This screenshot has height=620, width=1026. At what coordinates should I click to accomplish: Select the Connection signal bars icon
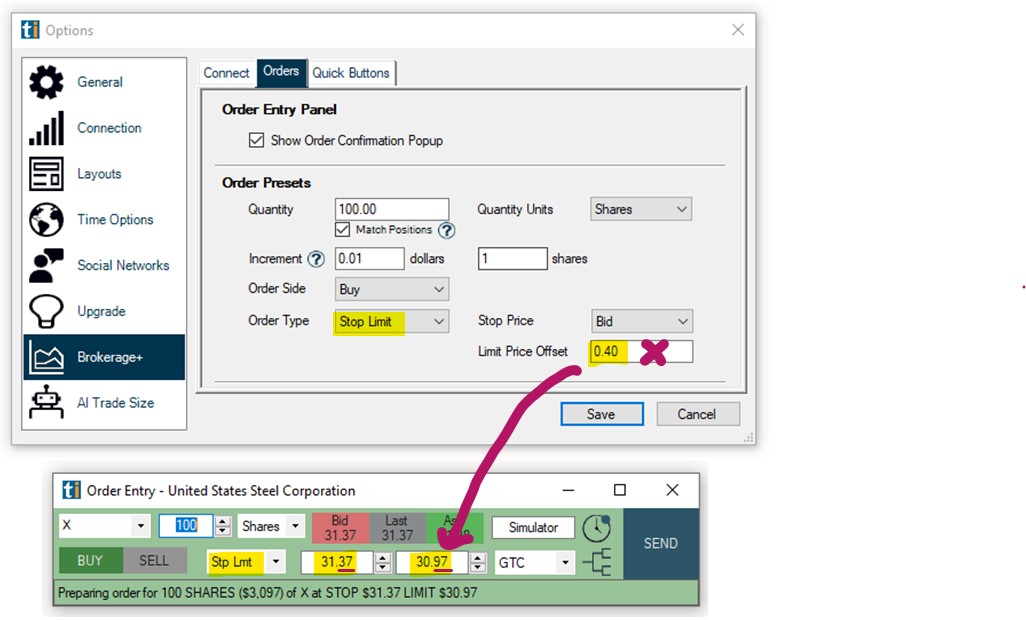[x=46, y=129]
